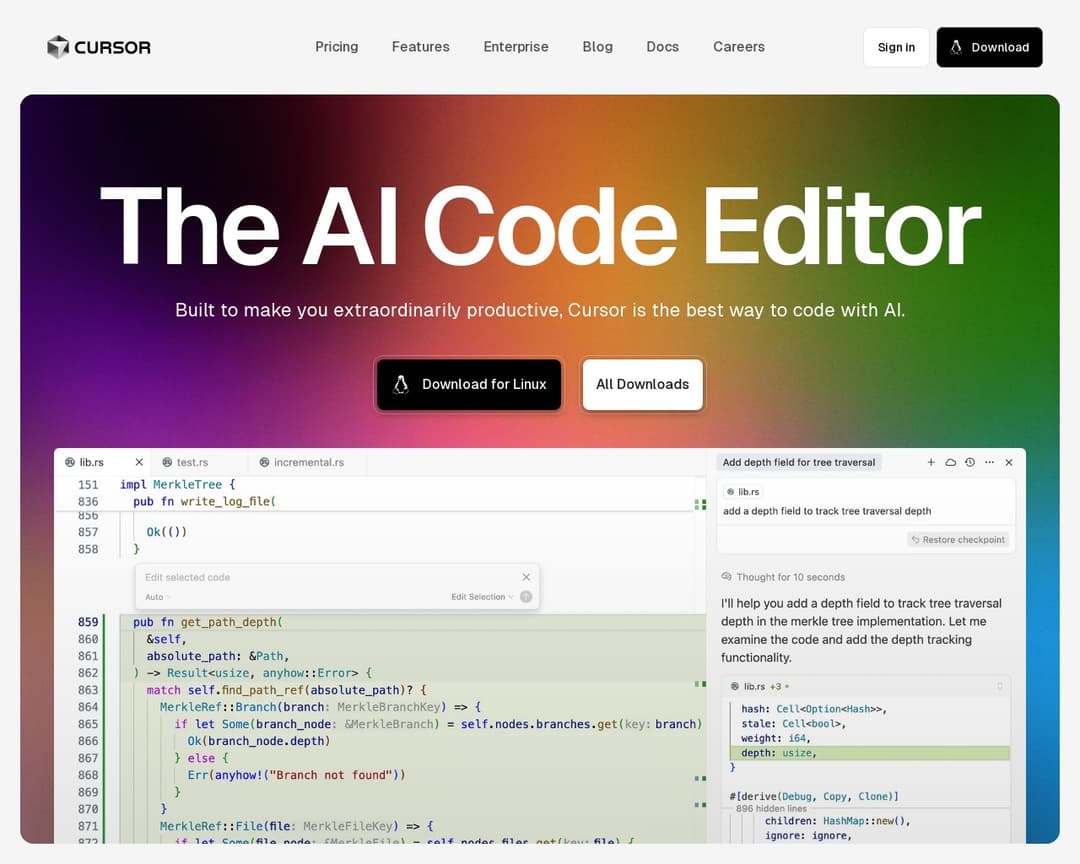Open the Pricing menu item

pos(336,47)
